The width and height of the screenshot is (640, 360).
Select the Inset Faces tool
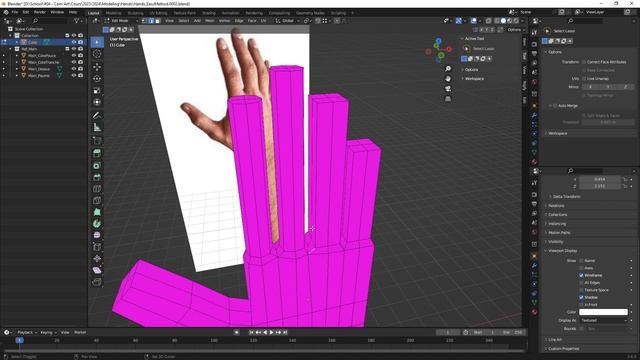(x=97, y=165)
